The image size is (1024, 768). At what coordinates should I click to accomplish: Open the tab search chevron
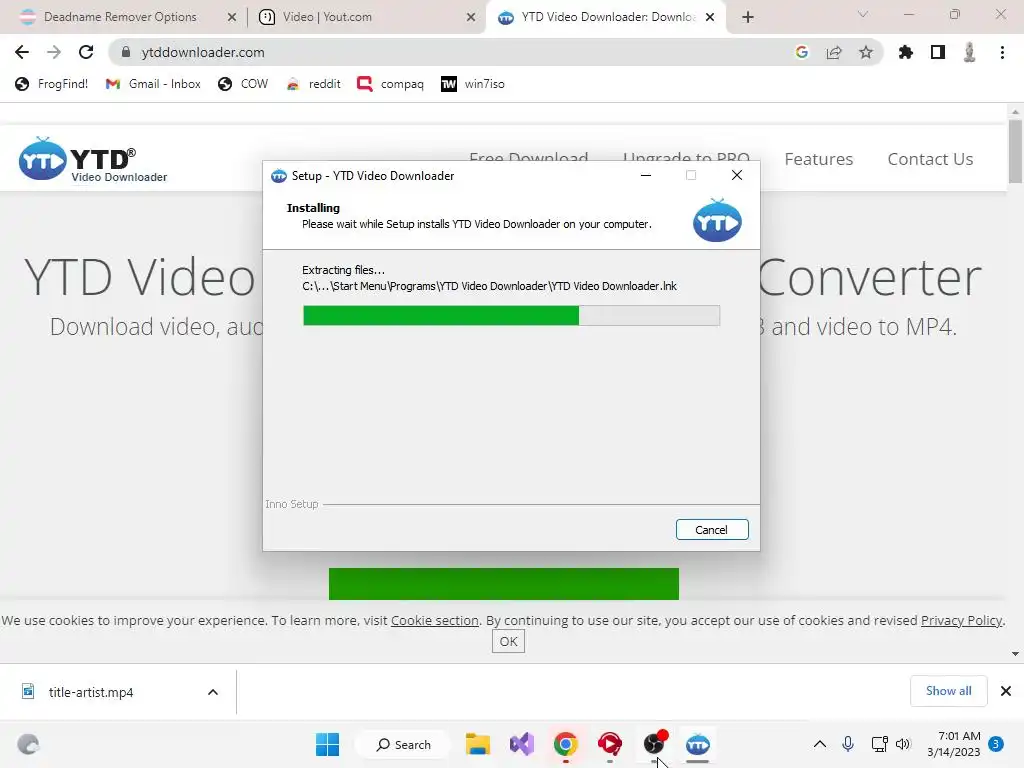pyautogui.click(x=863, y=14)
